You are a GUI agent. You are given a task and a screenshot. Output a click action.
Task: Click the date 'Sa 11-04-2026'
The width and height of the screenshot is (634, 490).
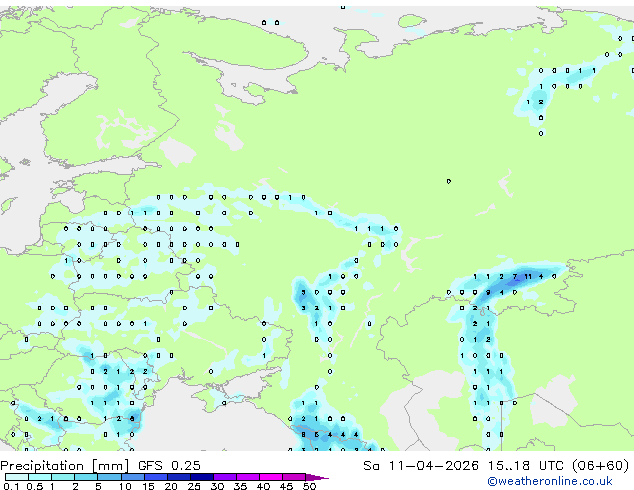point(421,466)
